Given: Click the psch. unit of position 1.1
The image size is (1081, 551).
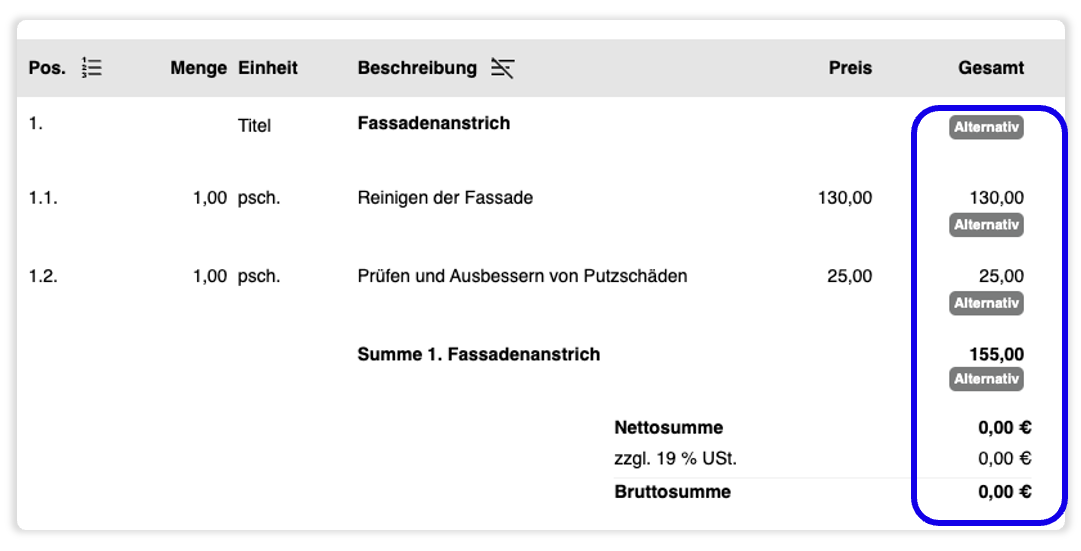Looking at the screenshot, I should pos(259,199).
